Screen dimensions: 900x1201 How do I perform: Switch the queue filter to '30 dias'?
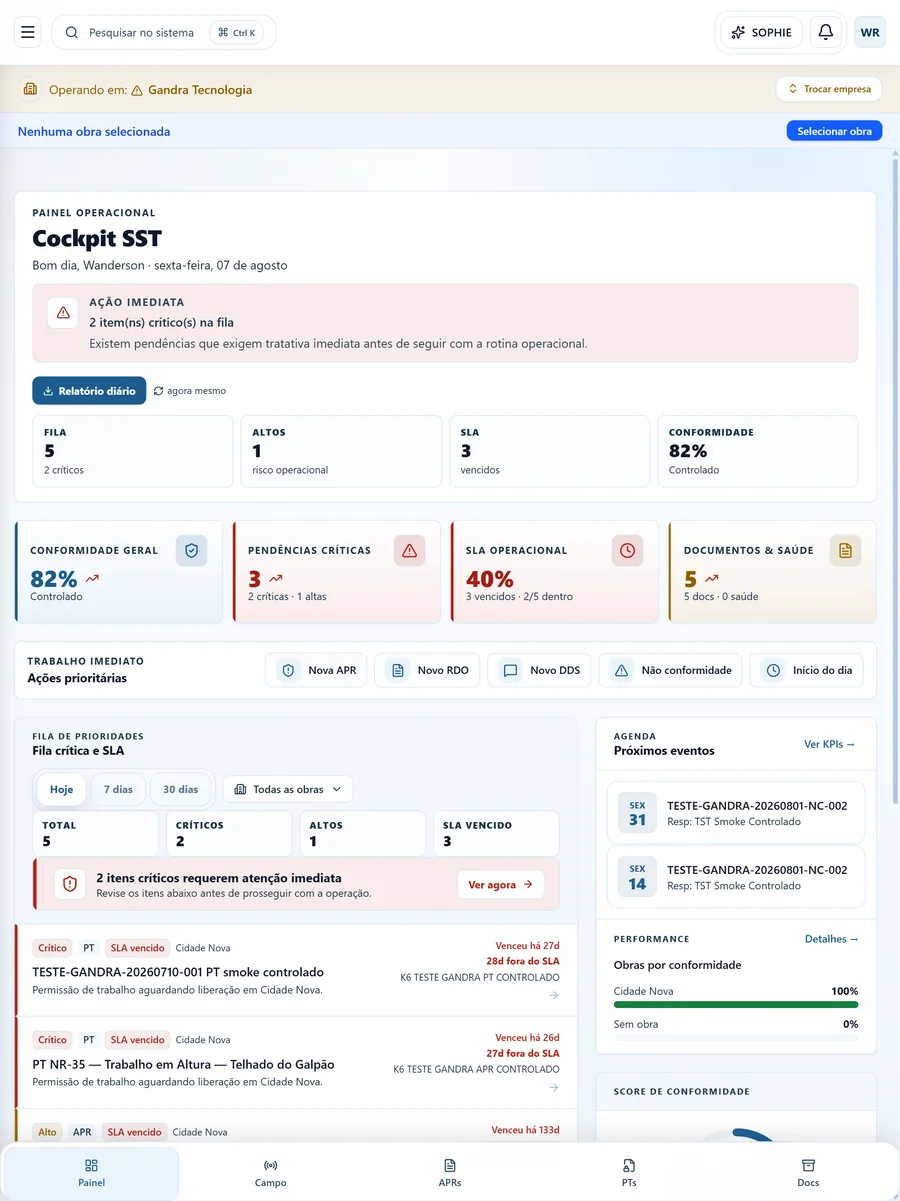coord(181,789)
